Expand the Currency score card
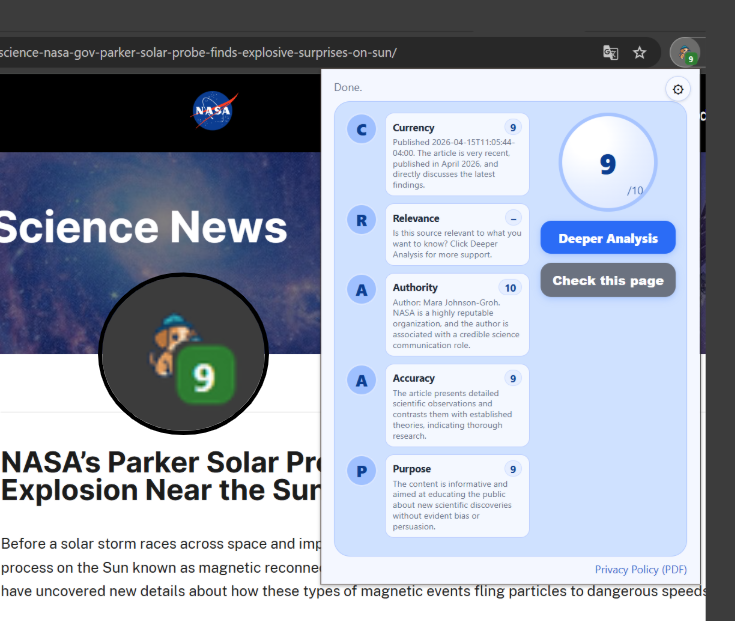The width and height of the screenshot is (735, 621). (456, 155)
